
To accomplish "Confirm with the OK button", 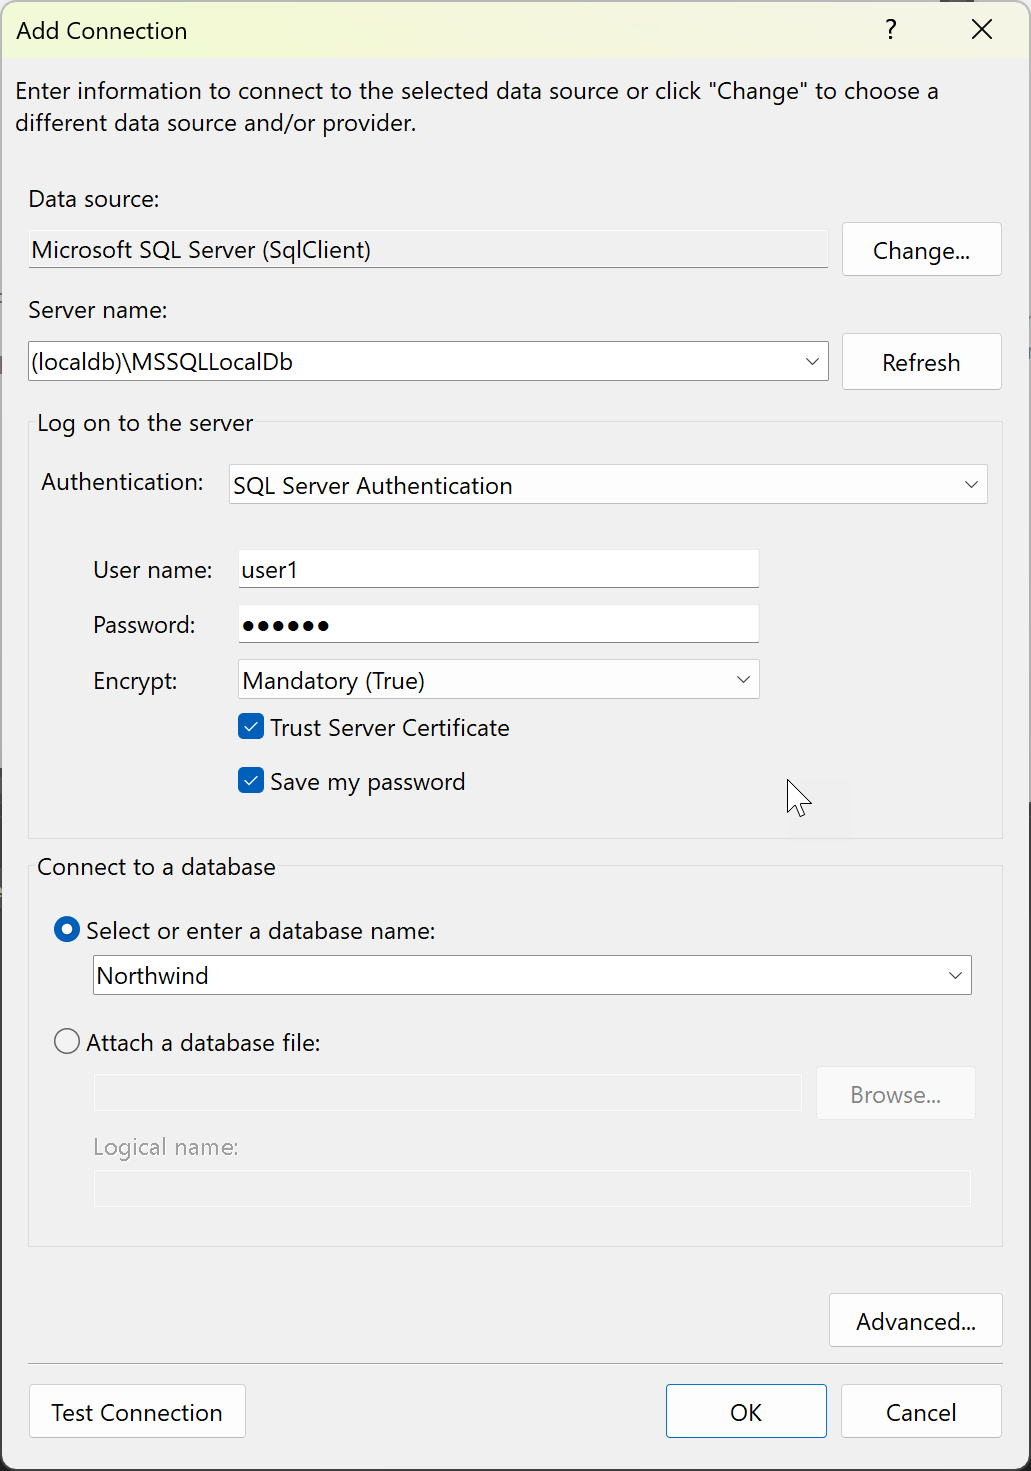I will pos(746,1412).
